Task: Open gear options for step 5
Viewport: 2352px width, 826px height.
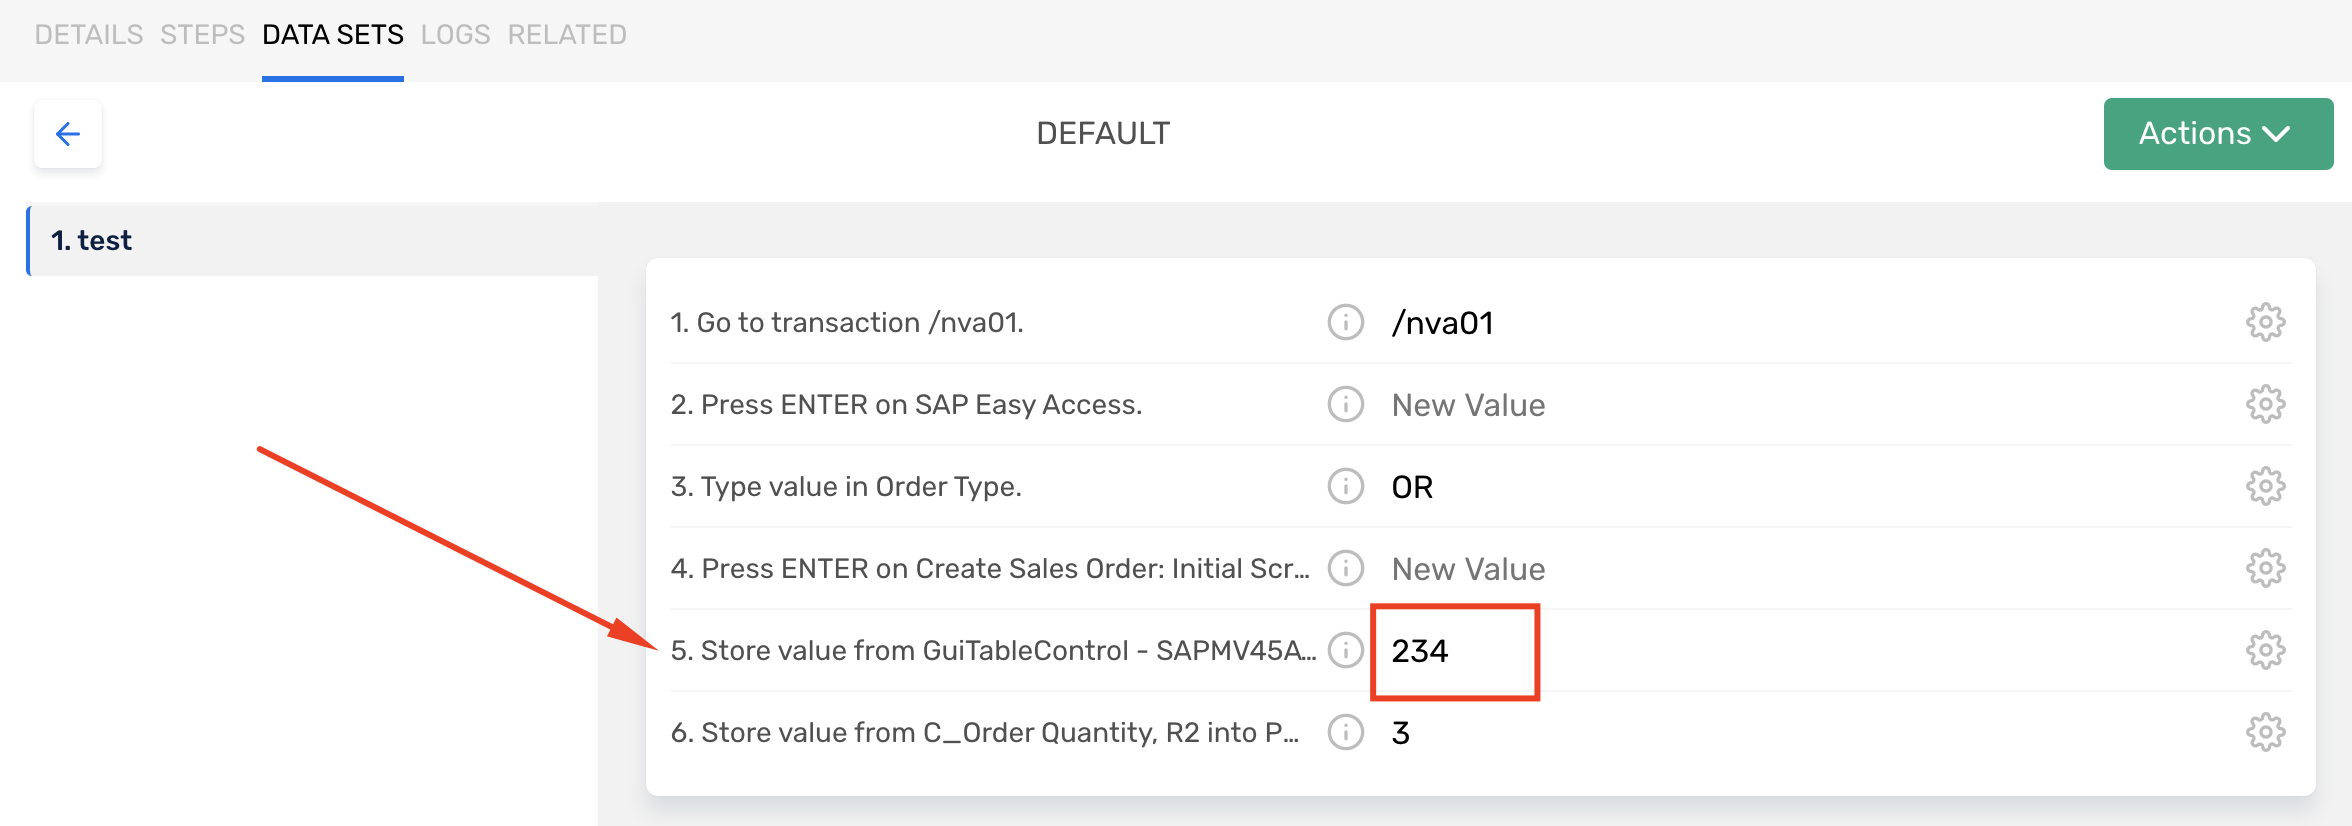Action: 2265,650
